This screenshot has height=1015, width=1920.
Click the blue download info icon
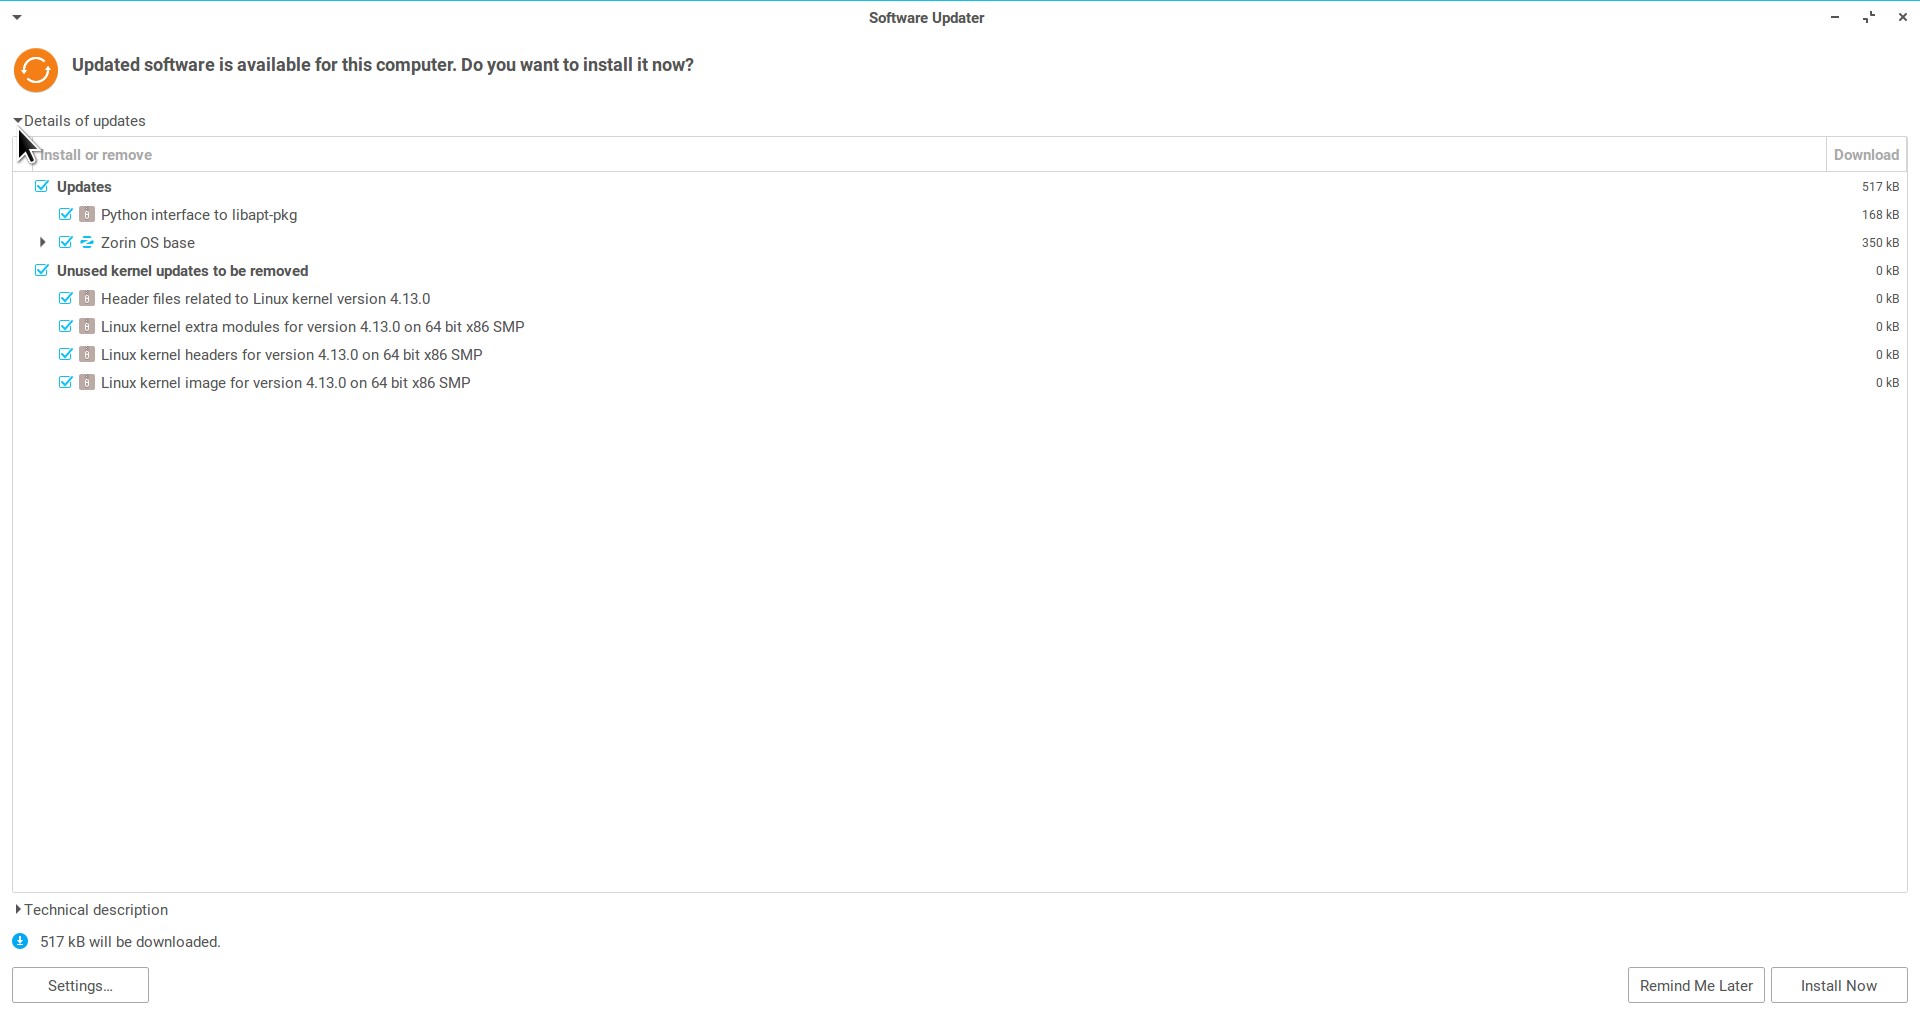point(20,942)
